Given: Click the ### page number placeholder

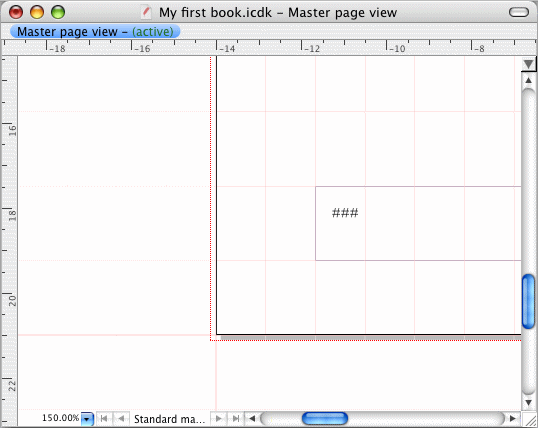Looking at the screenshot, I should (x=345, y=213).
